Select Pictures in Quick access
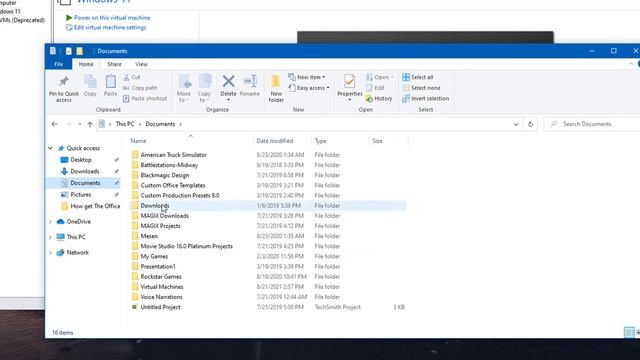The image size is (640, 360). 81,195
